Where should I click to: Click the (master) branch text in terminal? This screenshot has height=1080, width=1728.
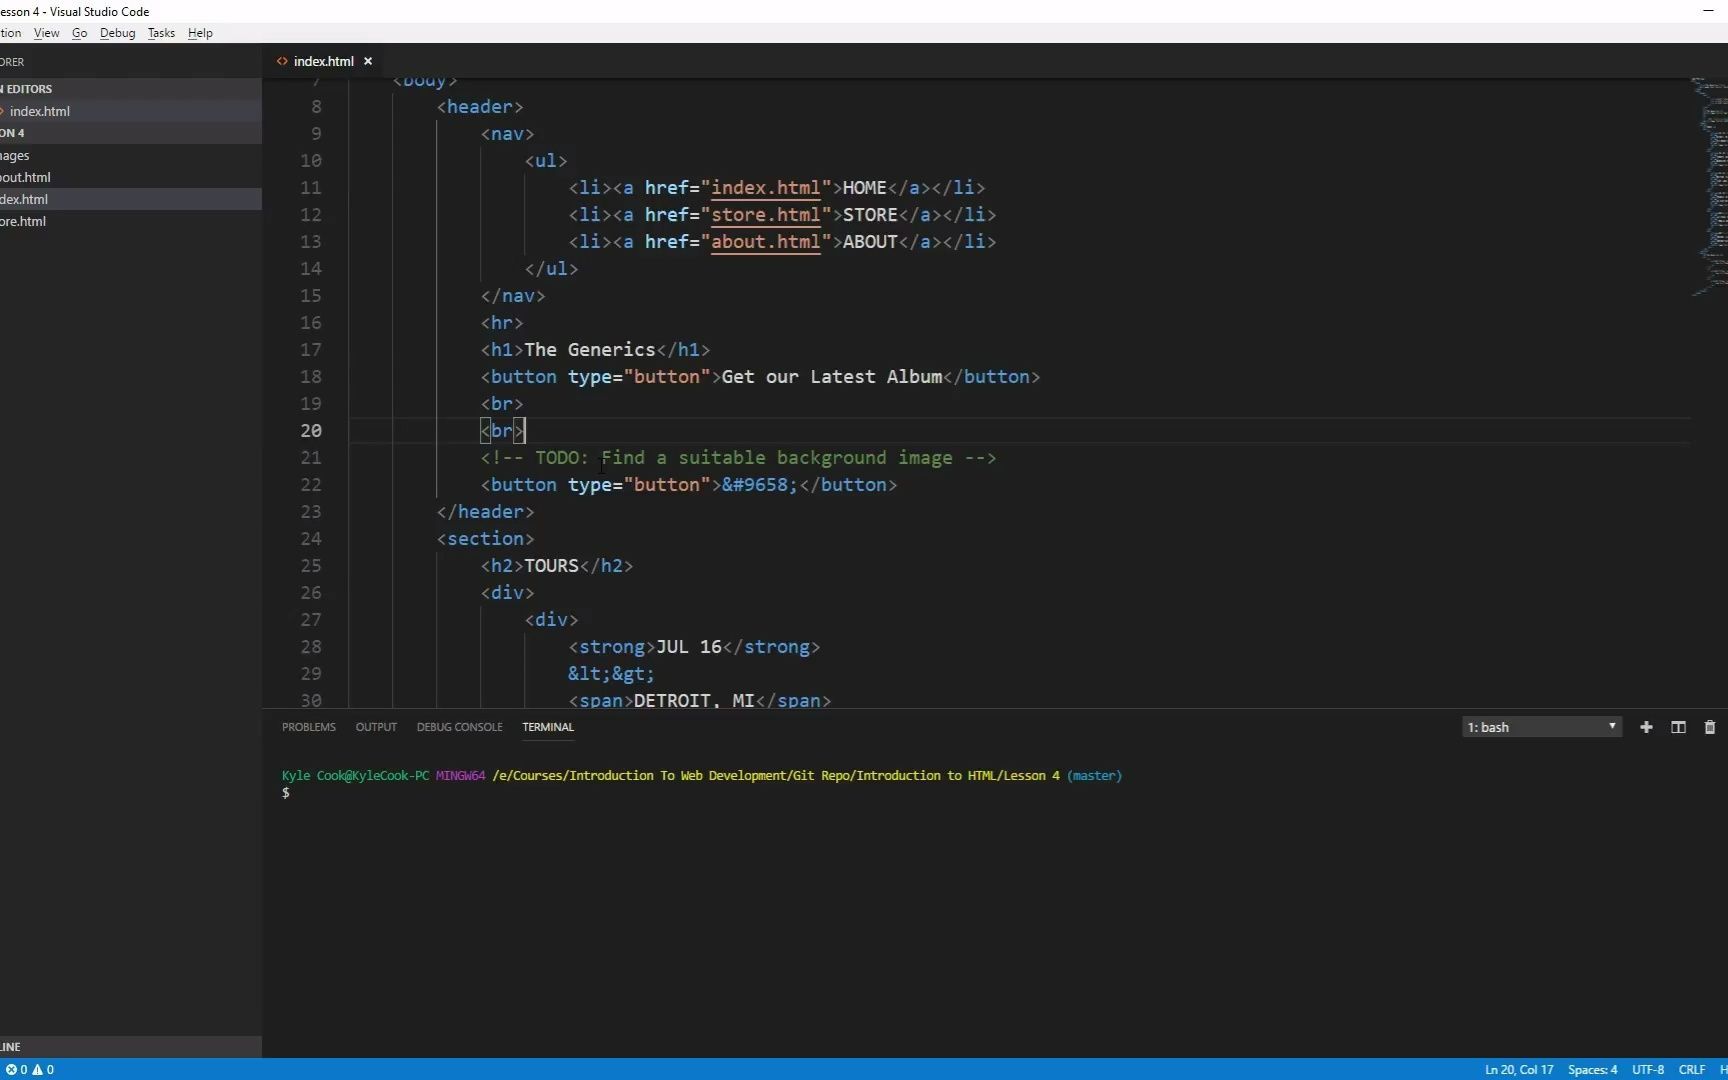click(1094, 776)
